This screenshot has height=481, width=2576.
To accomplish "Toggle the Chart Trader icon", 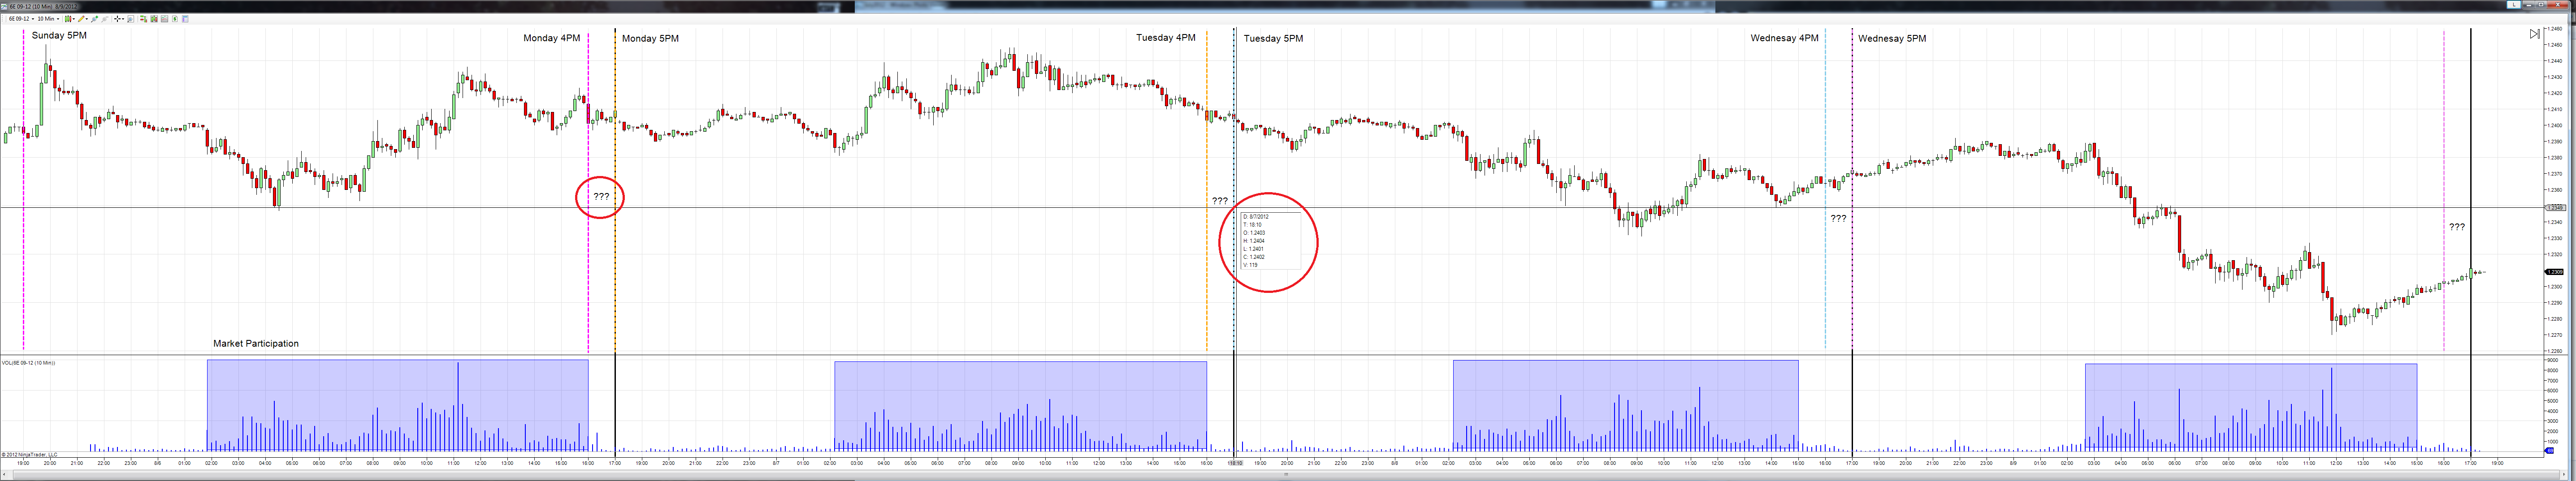I will pyautogui.click(x=144, y=19).
